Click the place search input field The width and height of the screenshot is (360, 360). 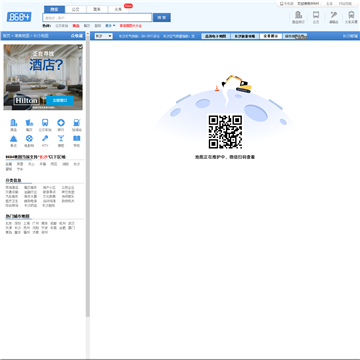97,18
